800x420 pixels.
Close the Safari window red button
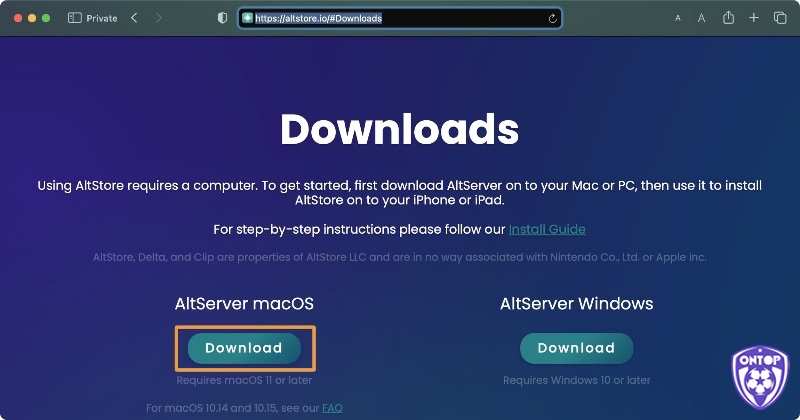click(x=18, y=18)
